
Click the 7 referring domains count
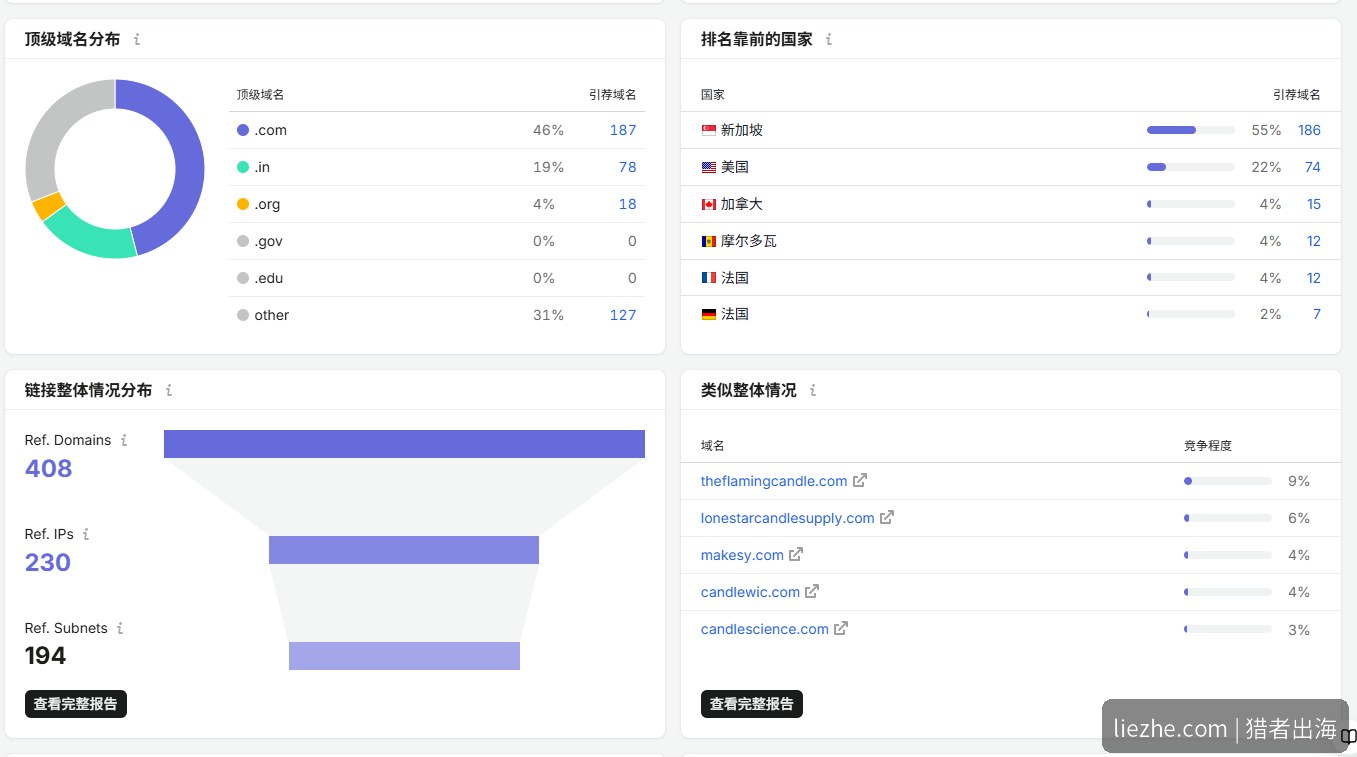tap(1317, 314)
